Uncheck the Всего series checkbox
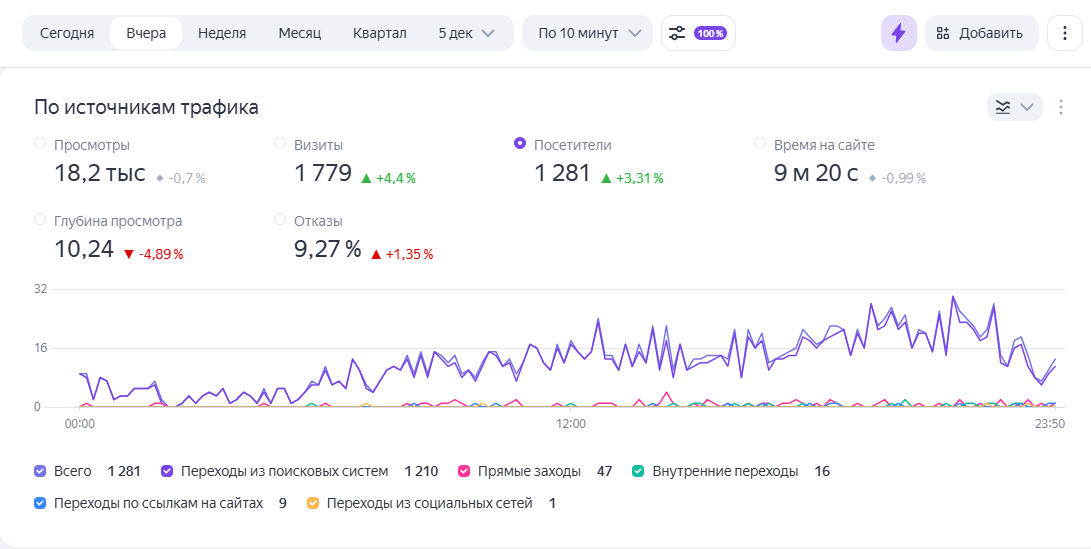The width and height of the screenshot is (1091, 549). 40,471
